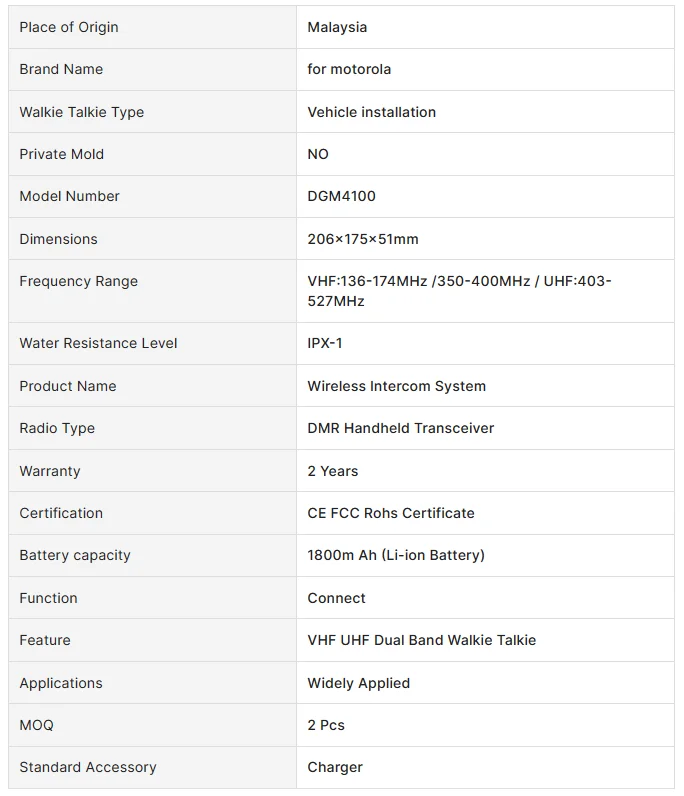The image size is (684, 796).
Task: Click the 206×175×51mm dimensions value
Action: (x=363, y=239)
